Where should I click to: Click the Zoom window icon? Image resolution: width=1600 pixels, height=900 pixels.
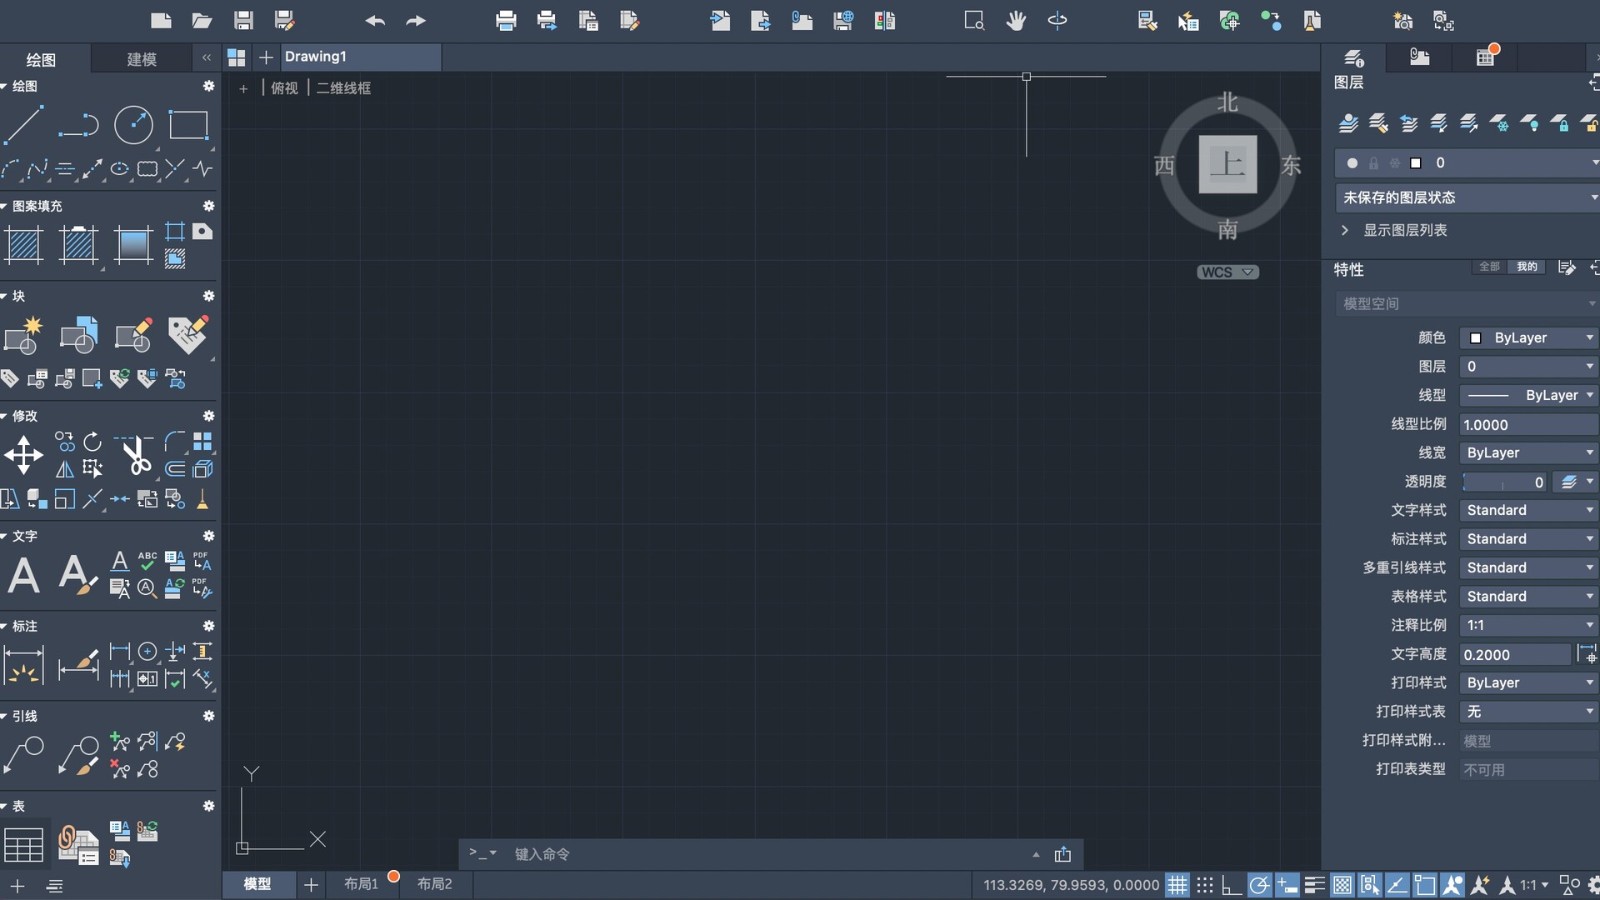pos(974,20)
